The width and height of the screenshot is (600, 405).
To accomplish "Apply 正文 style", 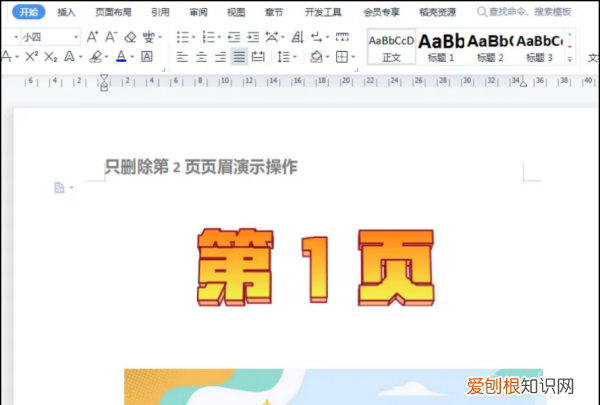I will [391, 47].
